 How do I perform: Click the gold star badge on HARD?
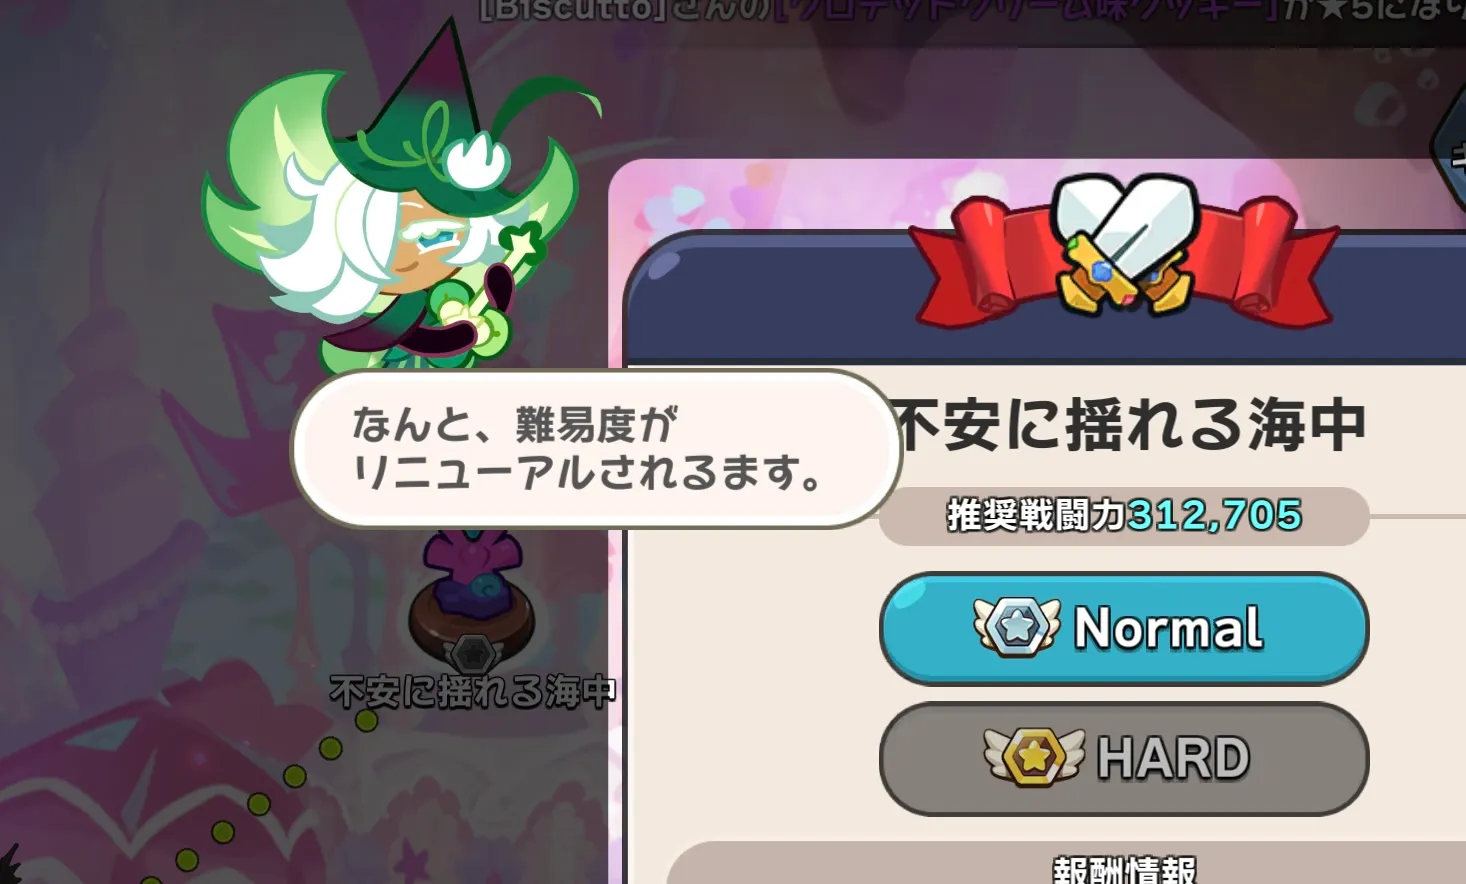tap(1034, 757)
